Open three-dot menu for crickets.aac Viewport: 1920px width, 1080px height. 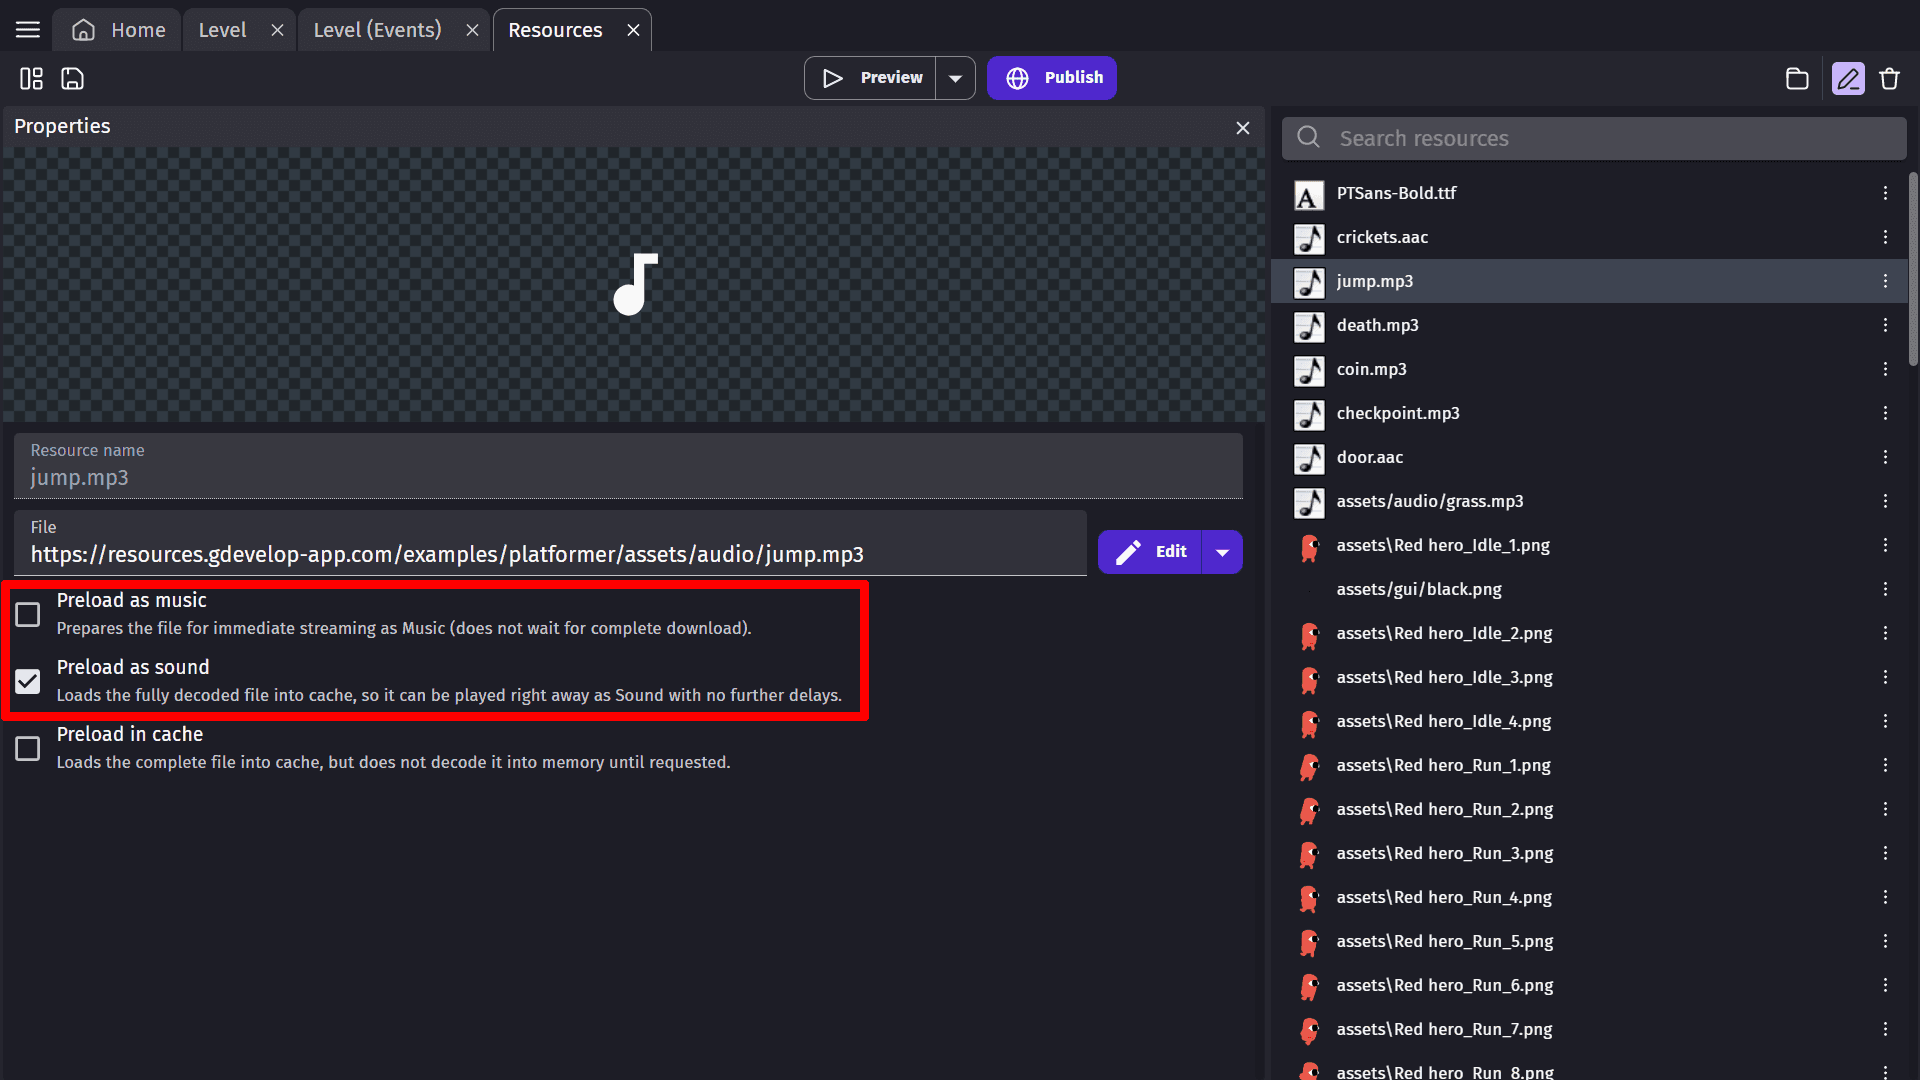pos(1885,237)
